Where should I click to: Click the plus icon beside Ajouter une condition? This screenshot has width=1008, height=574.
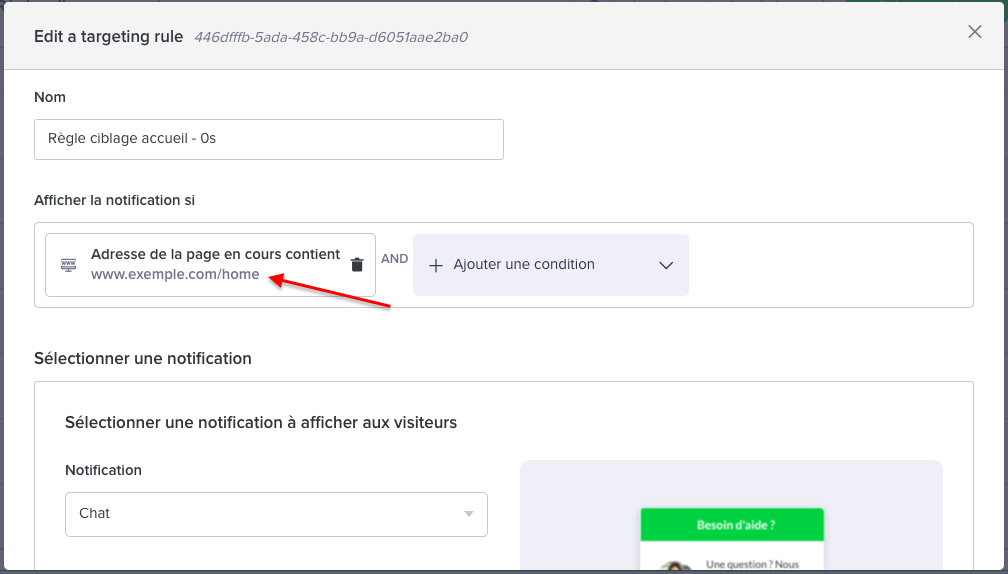pyautogui.click(x=436, y=265)
